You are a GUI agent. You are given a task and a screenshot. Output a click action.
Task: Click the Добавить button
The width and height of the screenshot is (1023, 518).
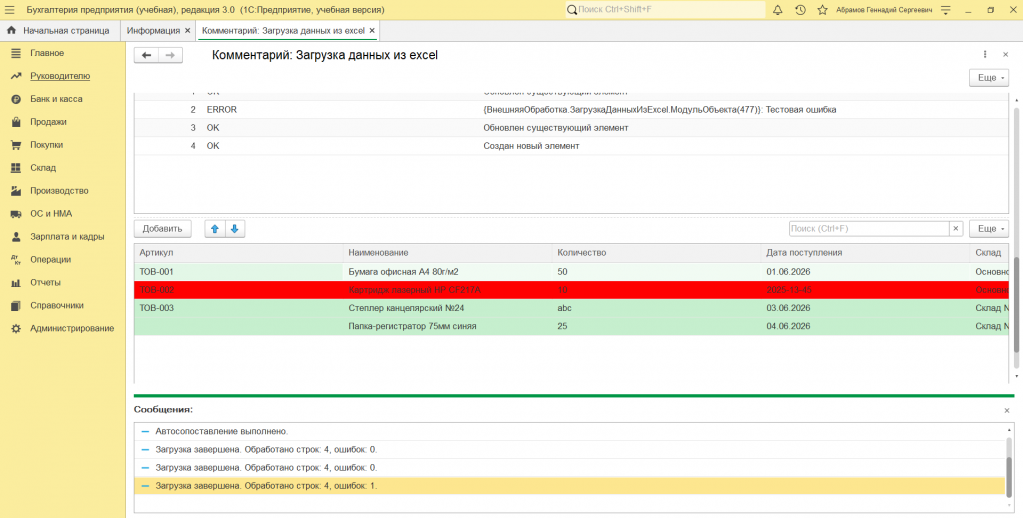tap(162, 229)
